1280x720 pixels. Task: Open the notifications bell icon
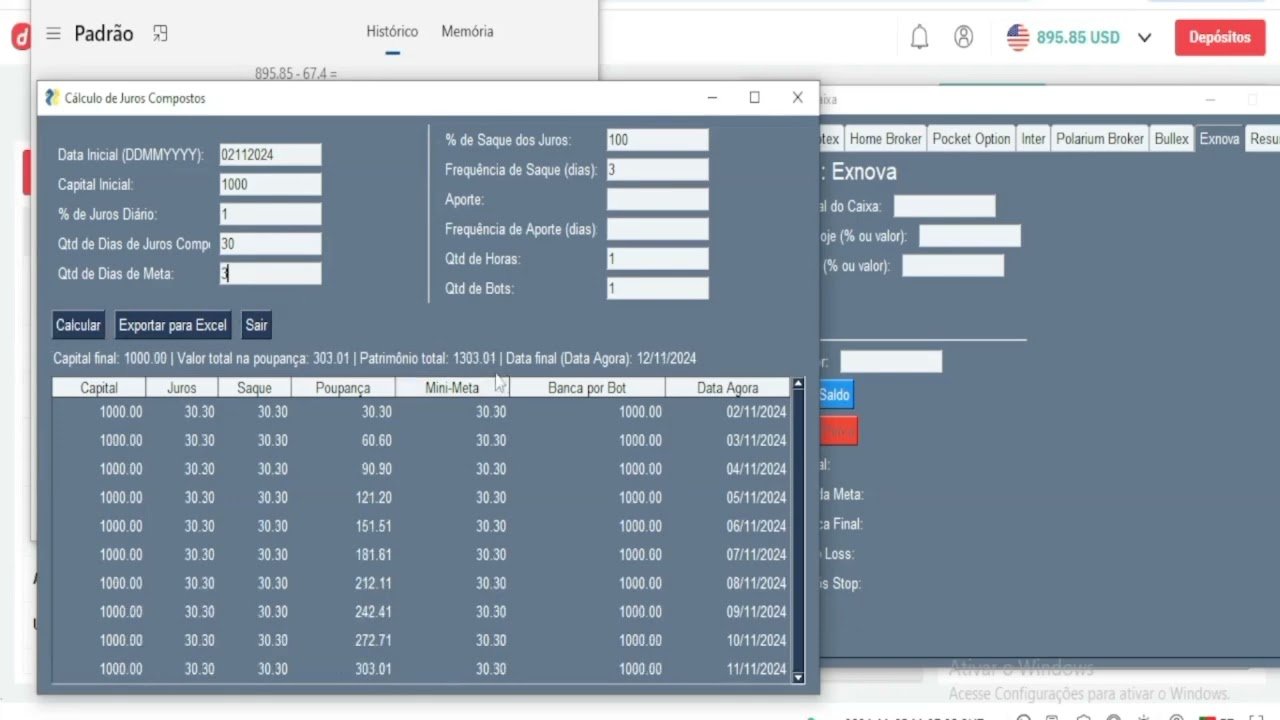coord(919,37)
